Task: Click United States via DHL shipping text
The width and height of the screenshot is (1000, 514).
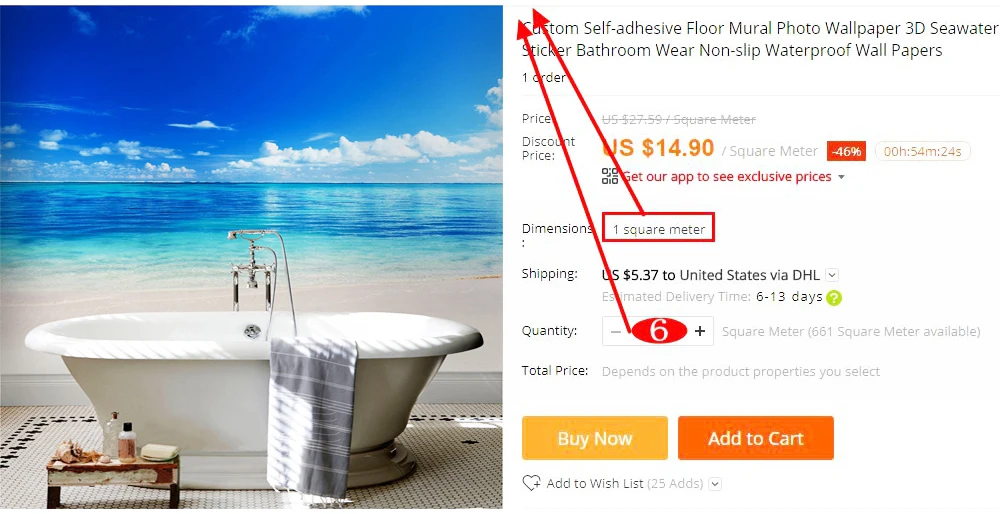Action: [749, 275]
